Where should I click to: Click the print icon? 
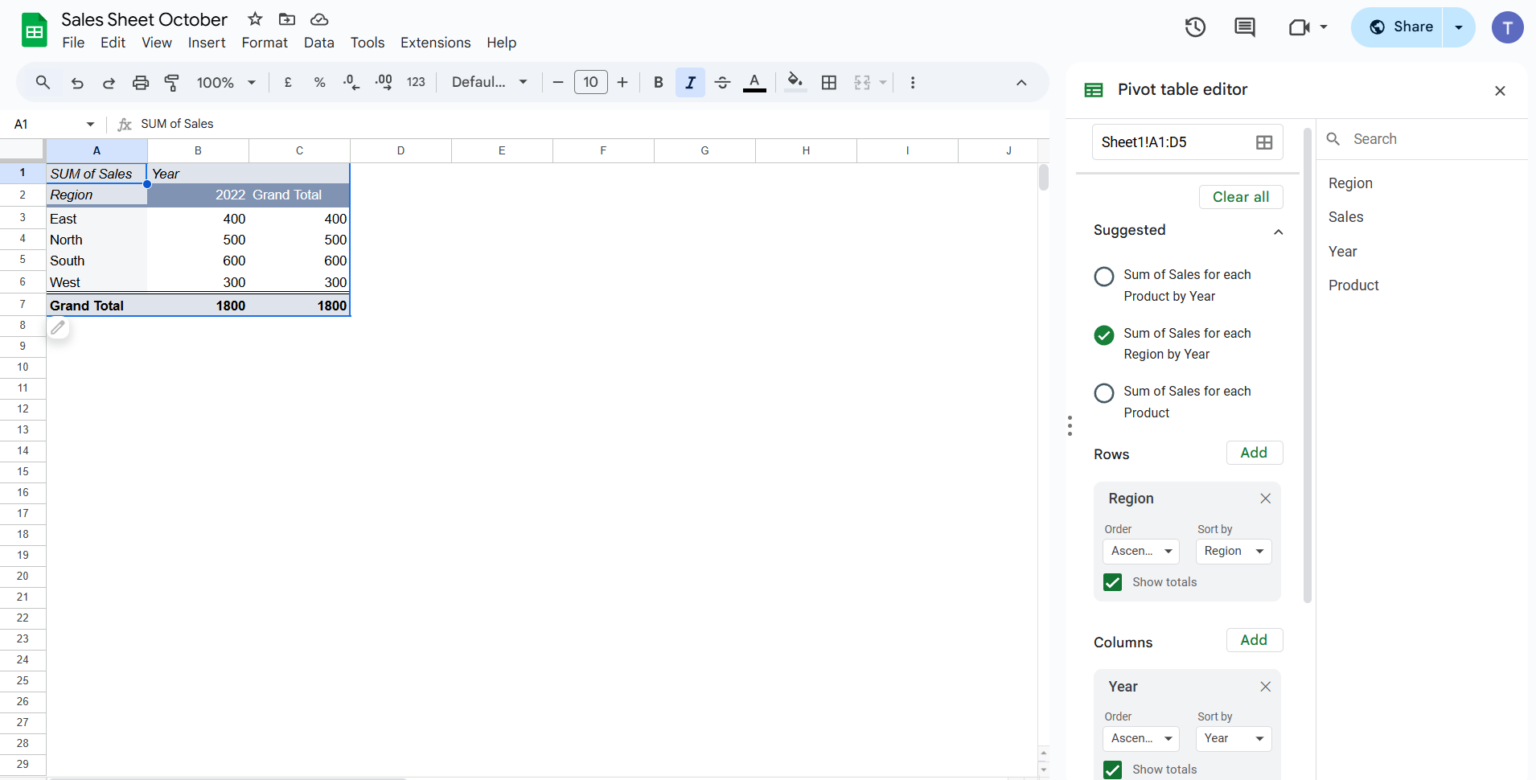(x=140, y=82)
